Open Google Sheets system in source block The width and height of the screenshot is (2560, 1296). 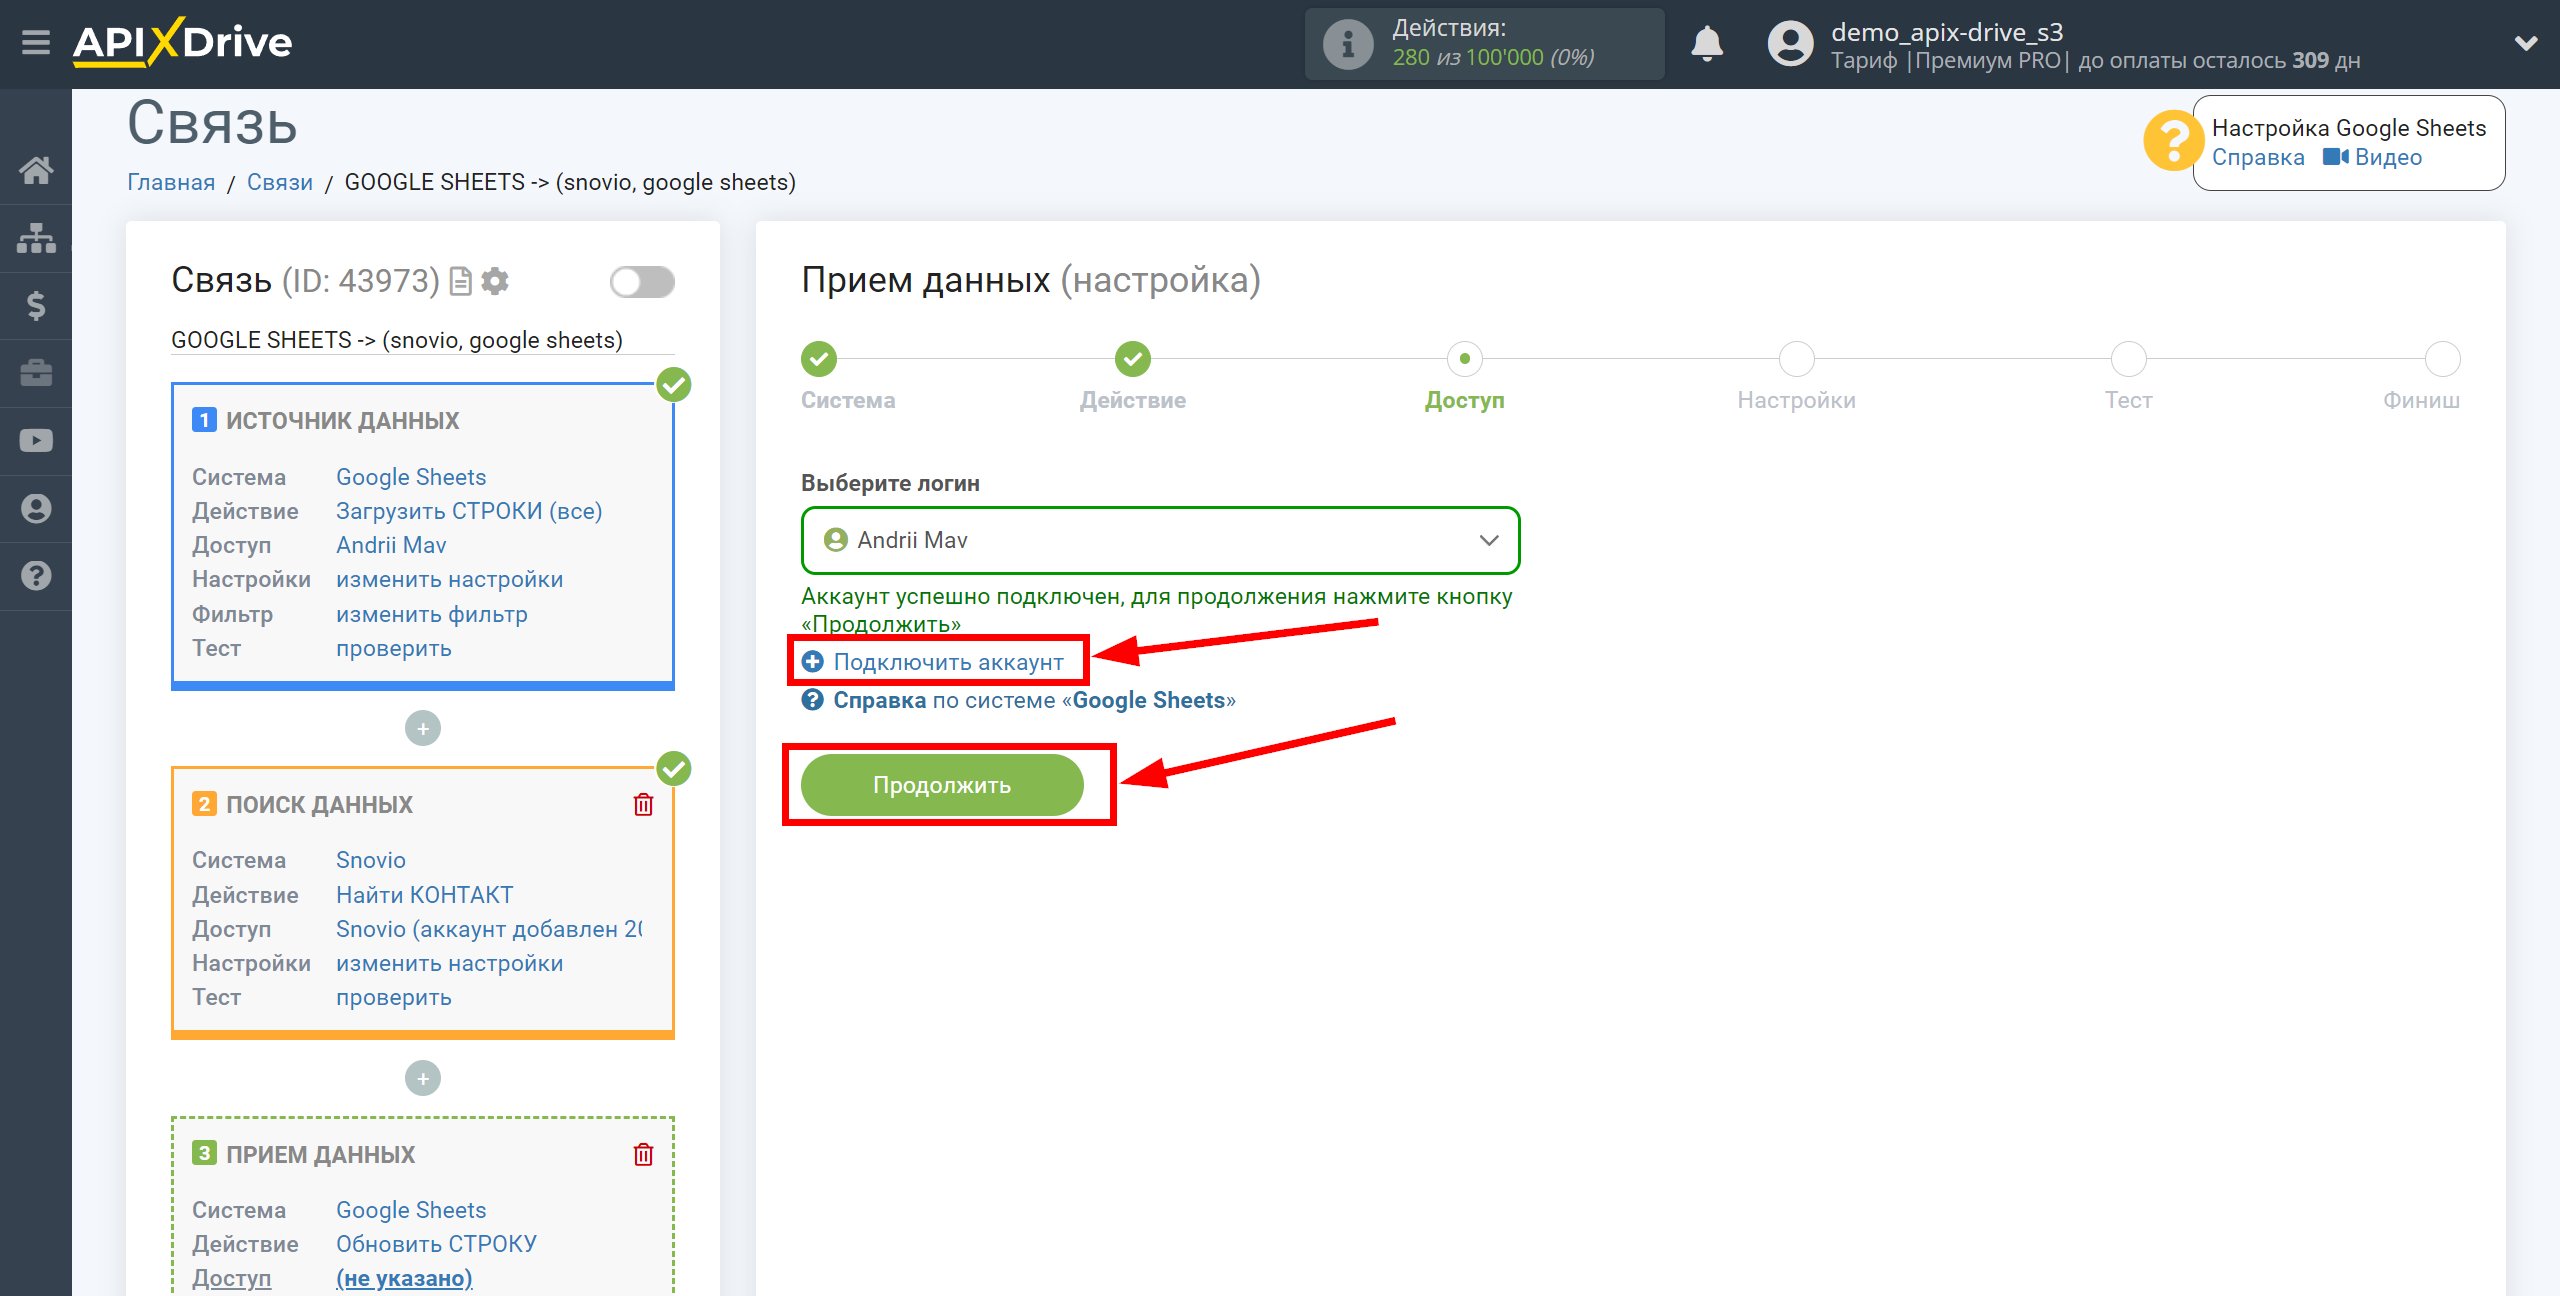[411, 477]
